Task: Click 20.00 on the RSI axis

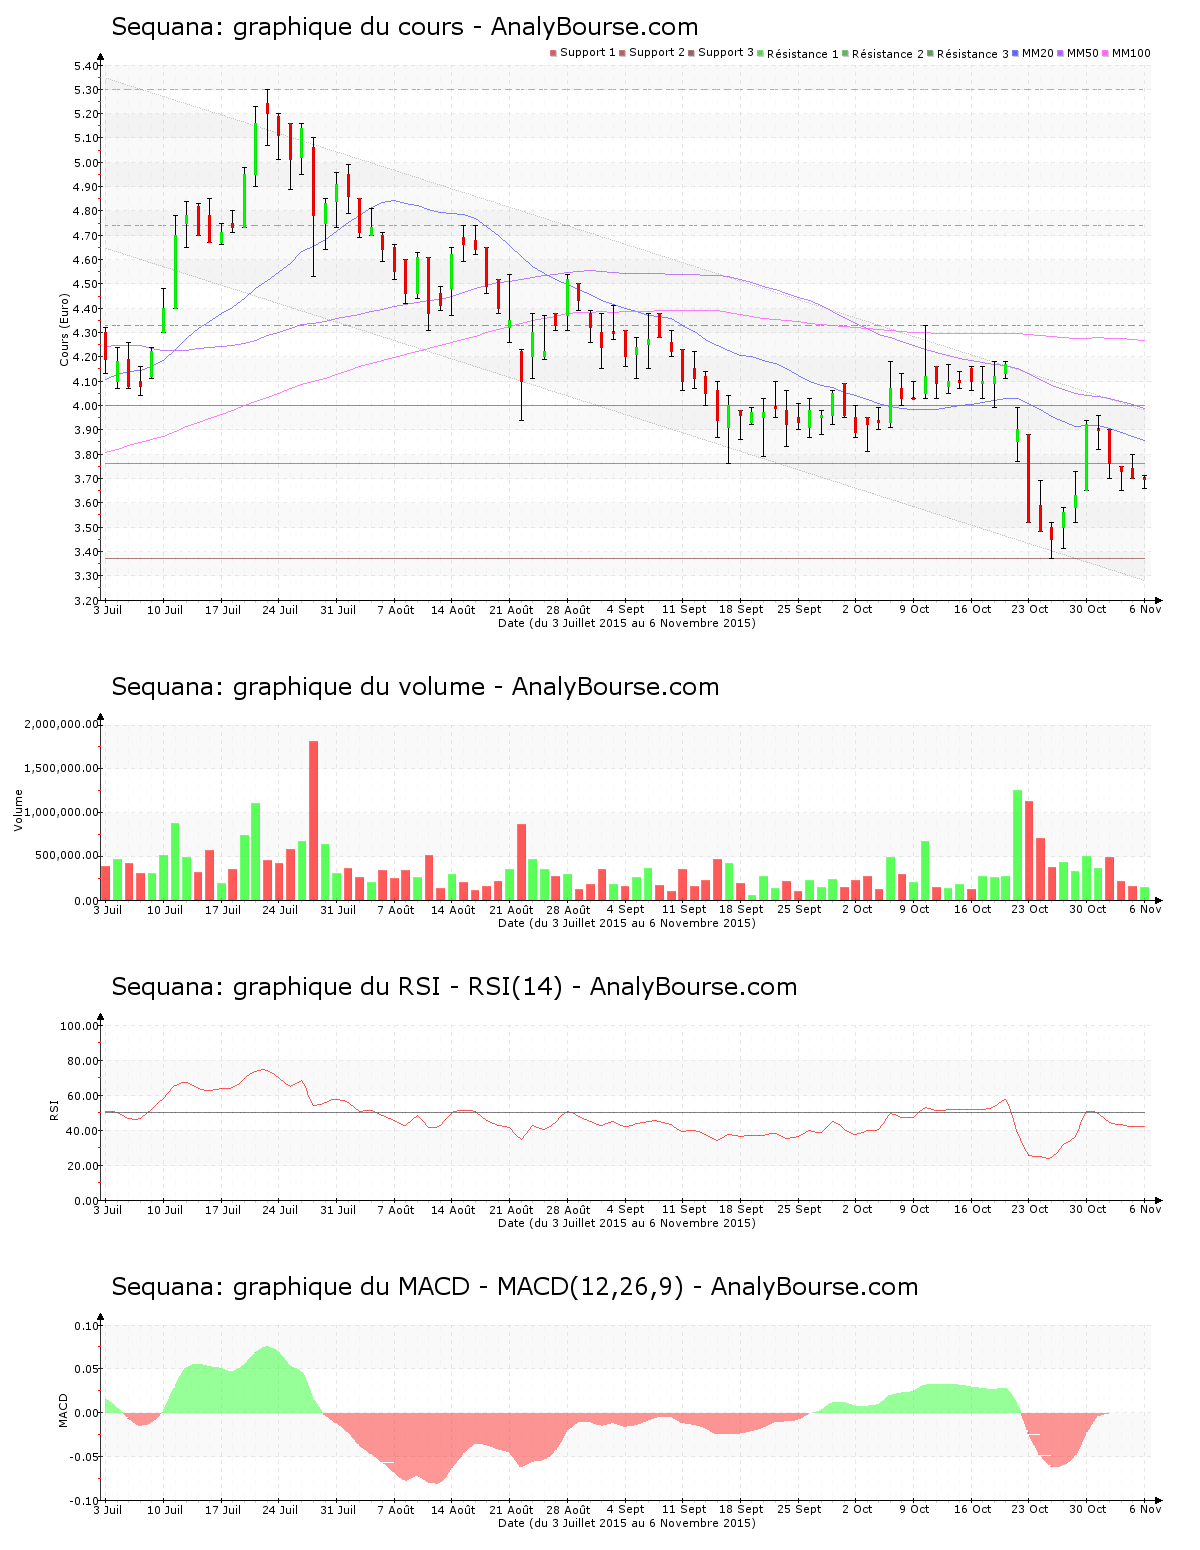Action: tap(82, 1166)
